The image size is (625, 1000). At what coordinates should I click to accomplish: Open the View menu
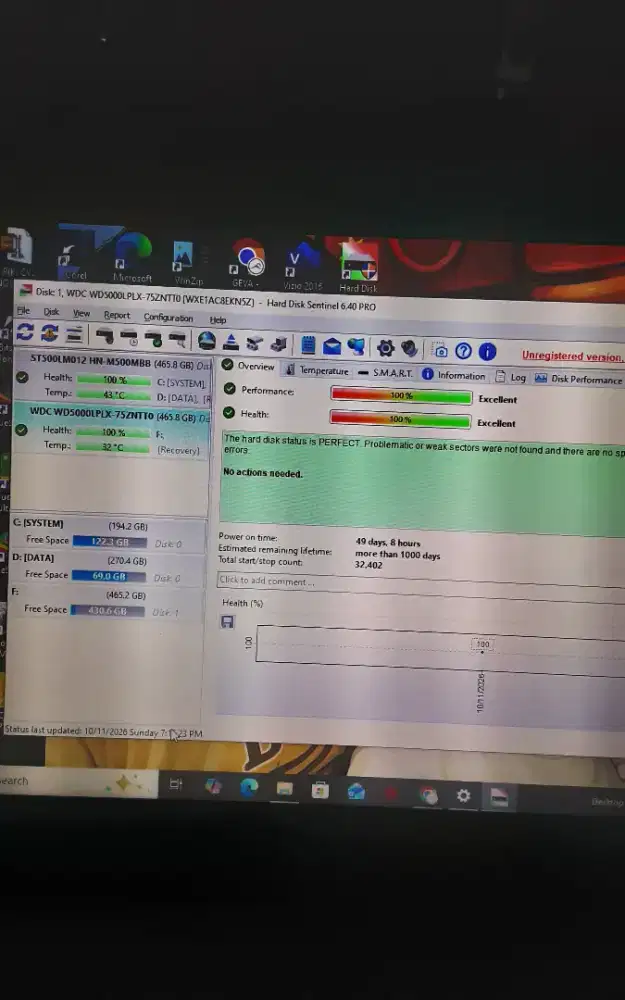81,313
